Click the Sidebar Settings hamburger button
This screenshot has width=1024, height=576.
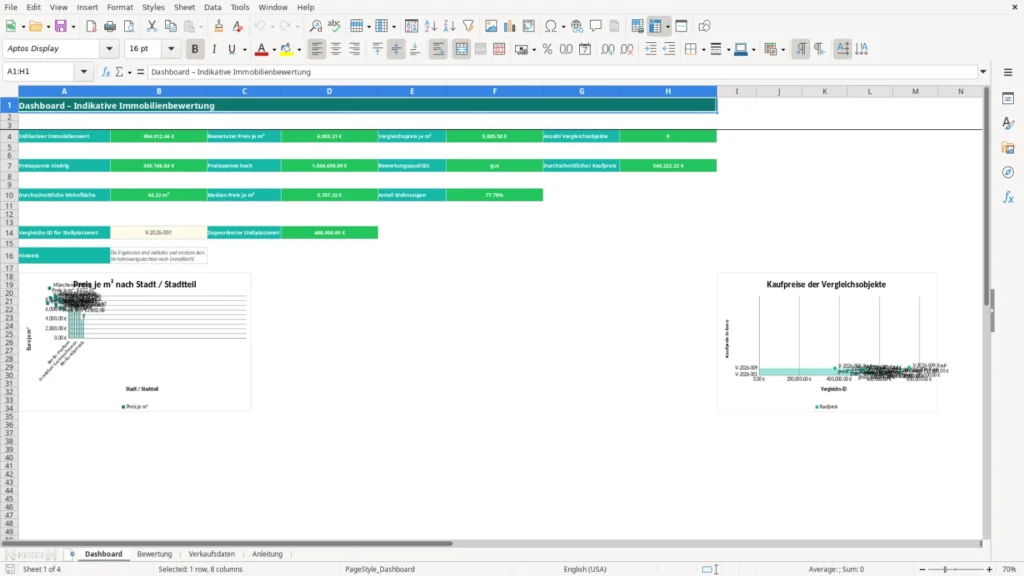coord(1008,72)
